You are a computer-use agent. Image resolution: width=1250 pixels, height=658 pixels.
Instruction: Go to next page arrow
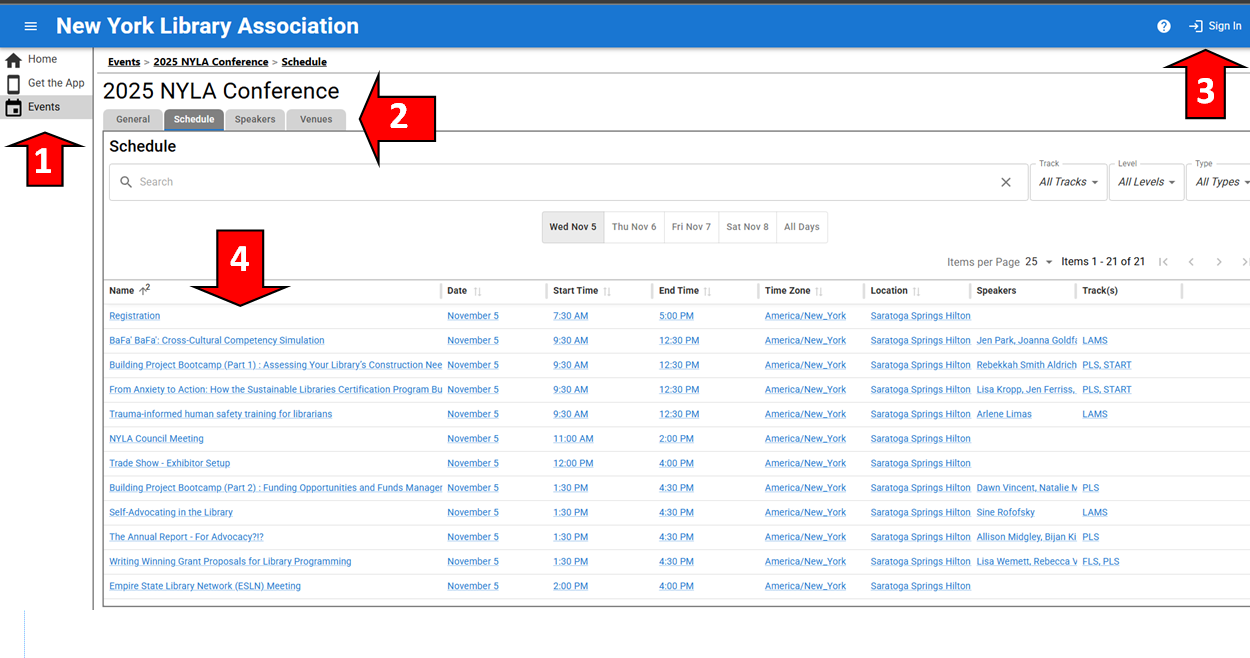tap(1218, 262)
